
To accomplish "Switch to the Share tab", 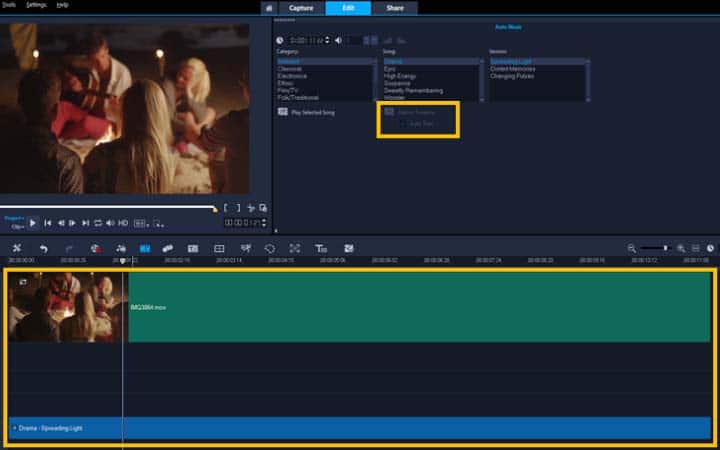I will point(395,8).
